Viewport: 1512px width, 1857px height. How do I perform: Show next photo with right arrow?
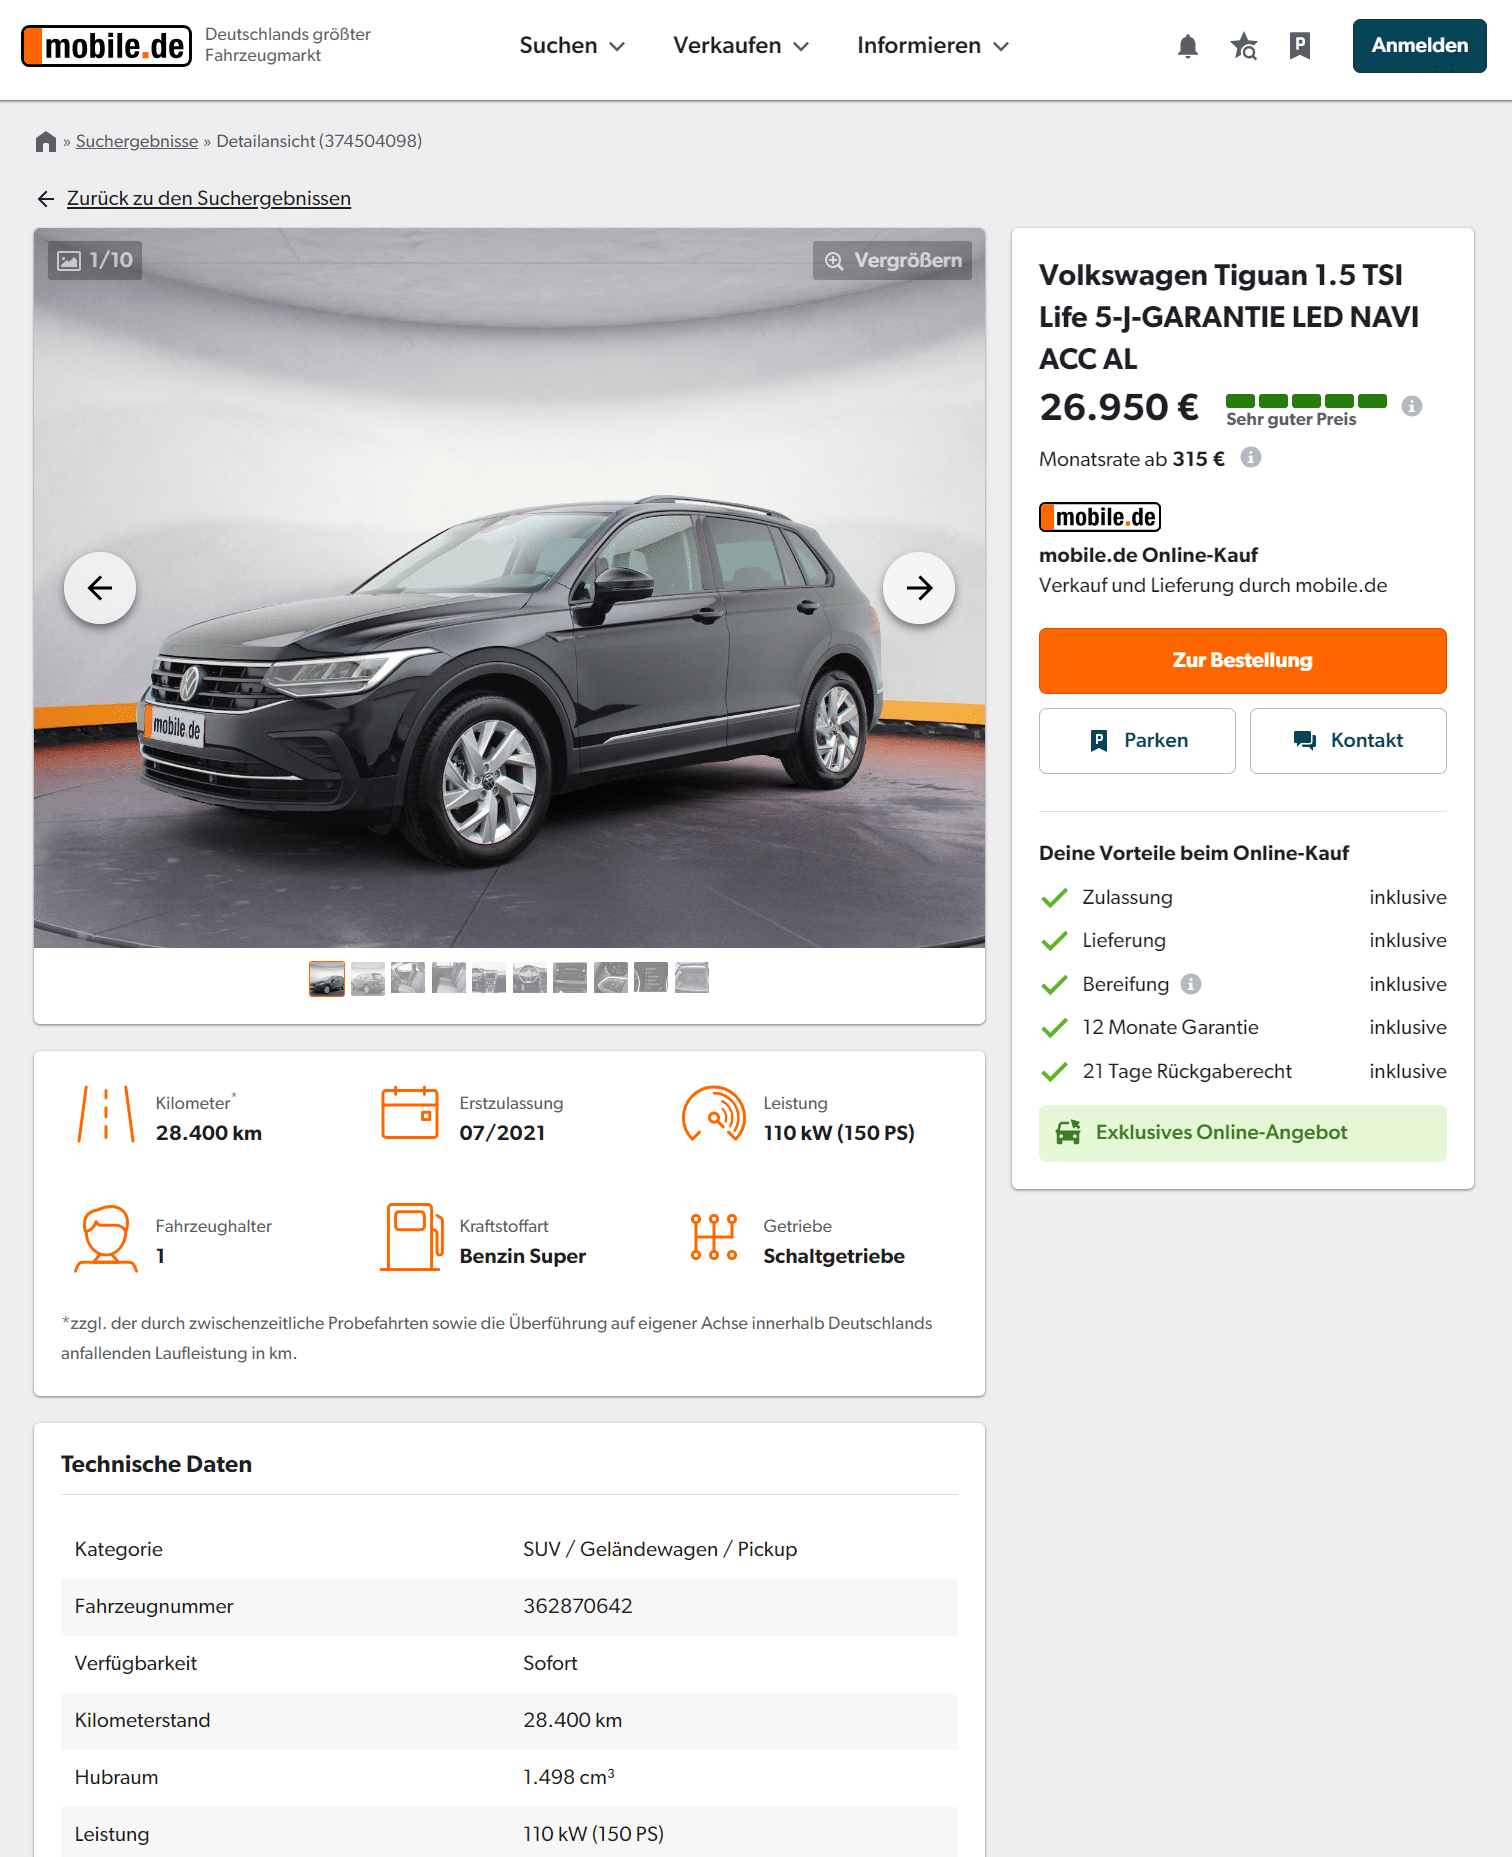tap(919, 588)
